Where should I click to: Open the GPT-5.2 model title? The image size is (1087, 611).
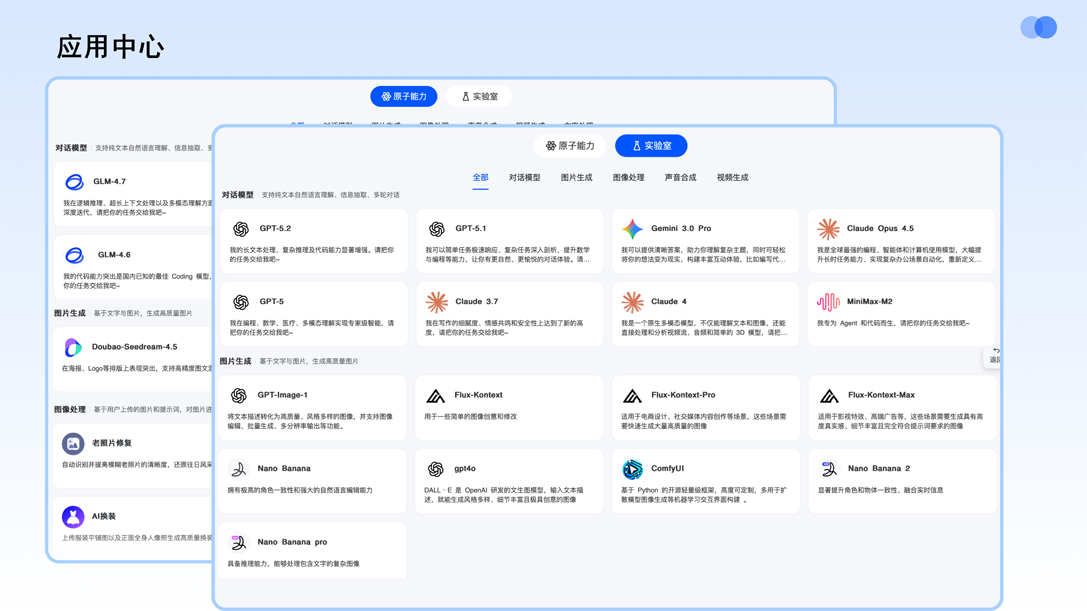(x=275, y=228)
